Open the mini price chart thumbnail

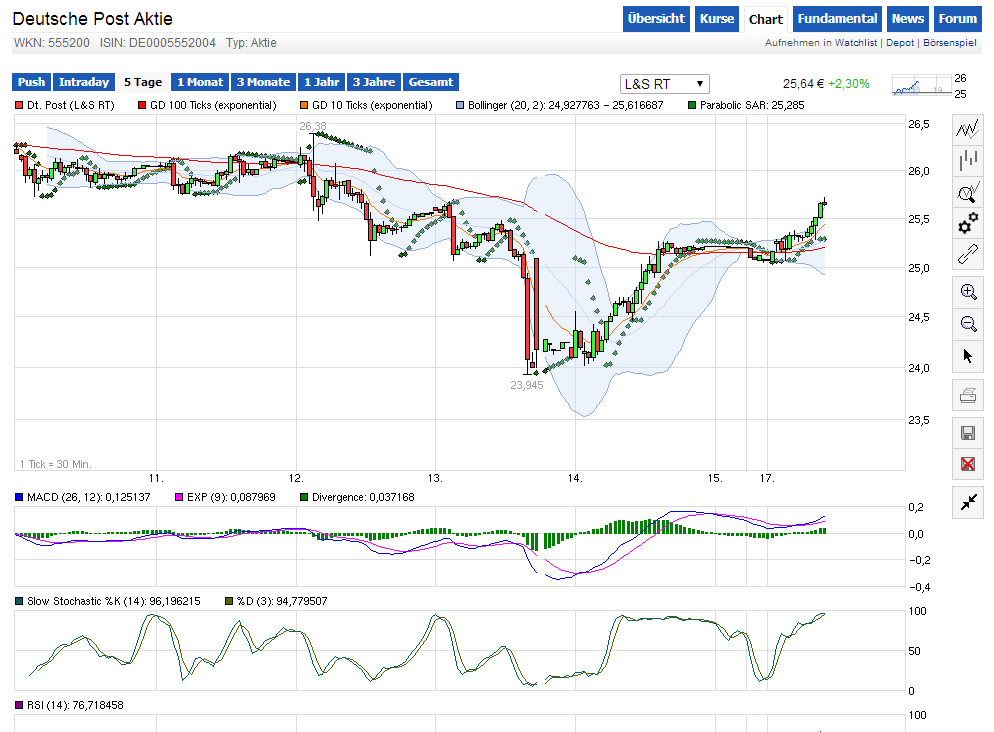click(920, 85)
